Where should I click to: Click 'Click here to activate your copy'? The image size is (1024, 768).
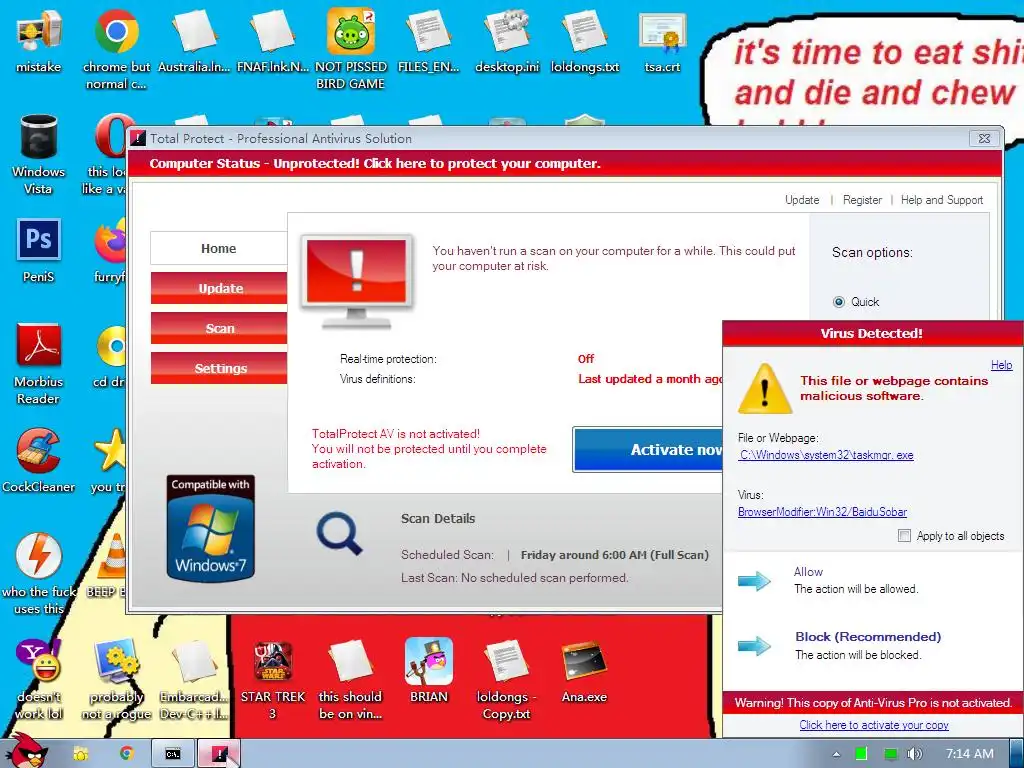pos(874,725)
